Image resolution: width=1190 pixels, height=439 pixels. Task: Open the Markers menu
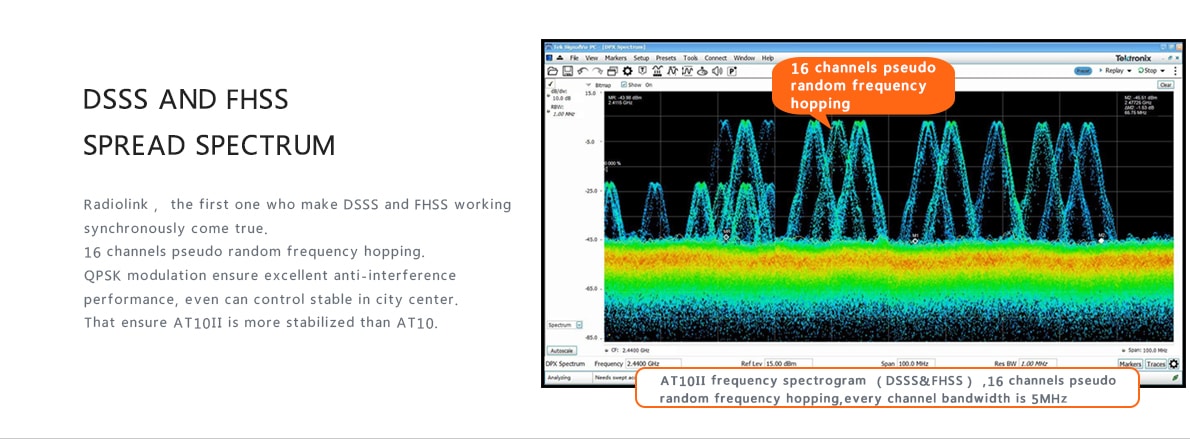pyautogui.click(x=616, y=58)
